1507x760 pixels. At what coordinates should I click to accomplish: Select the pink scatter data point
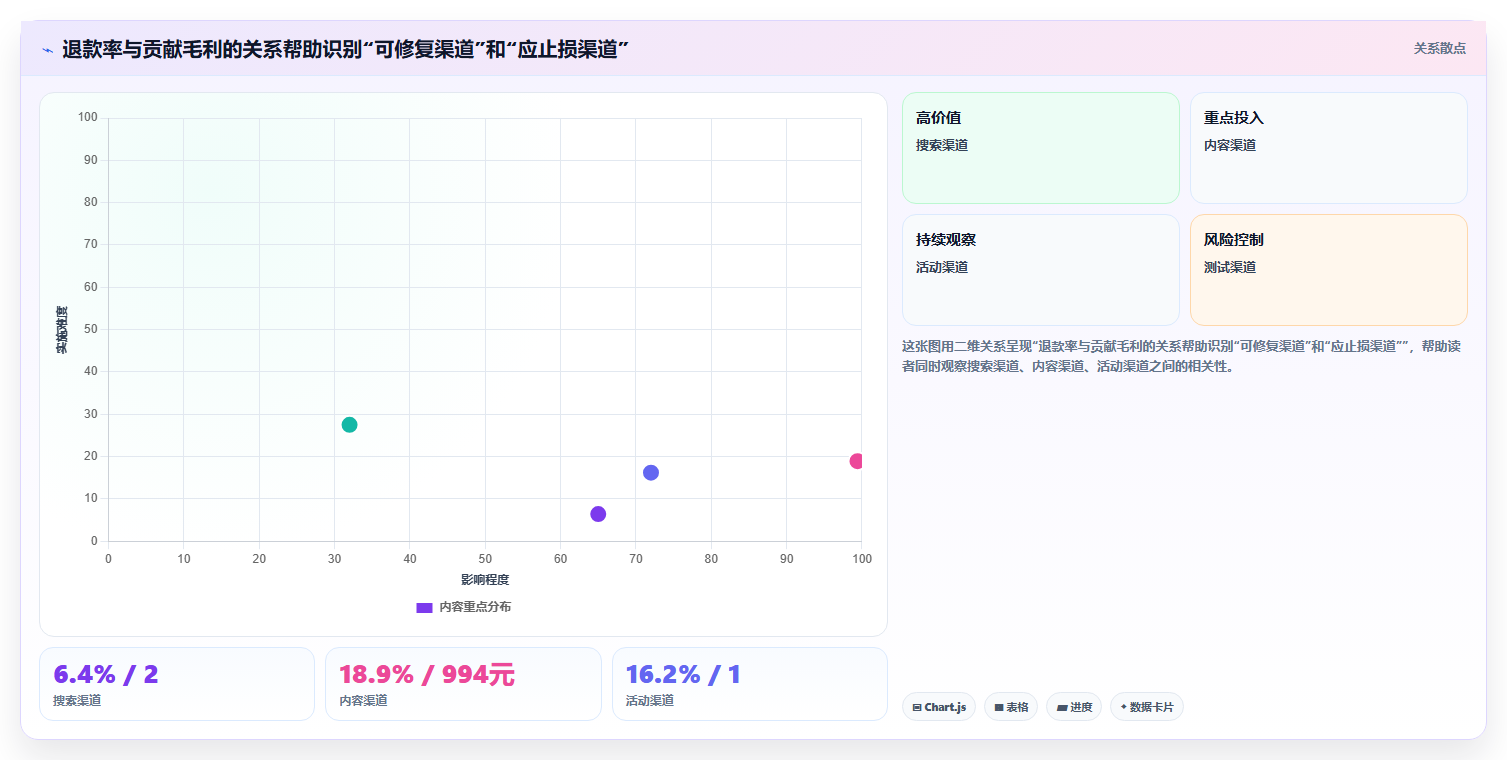point(856,461)
